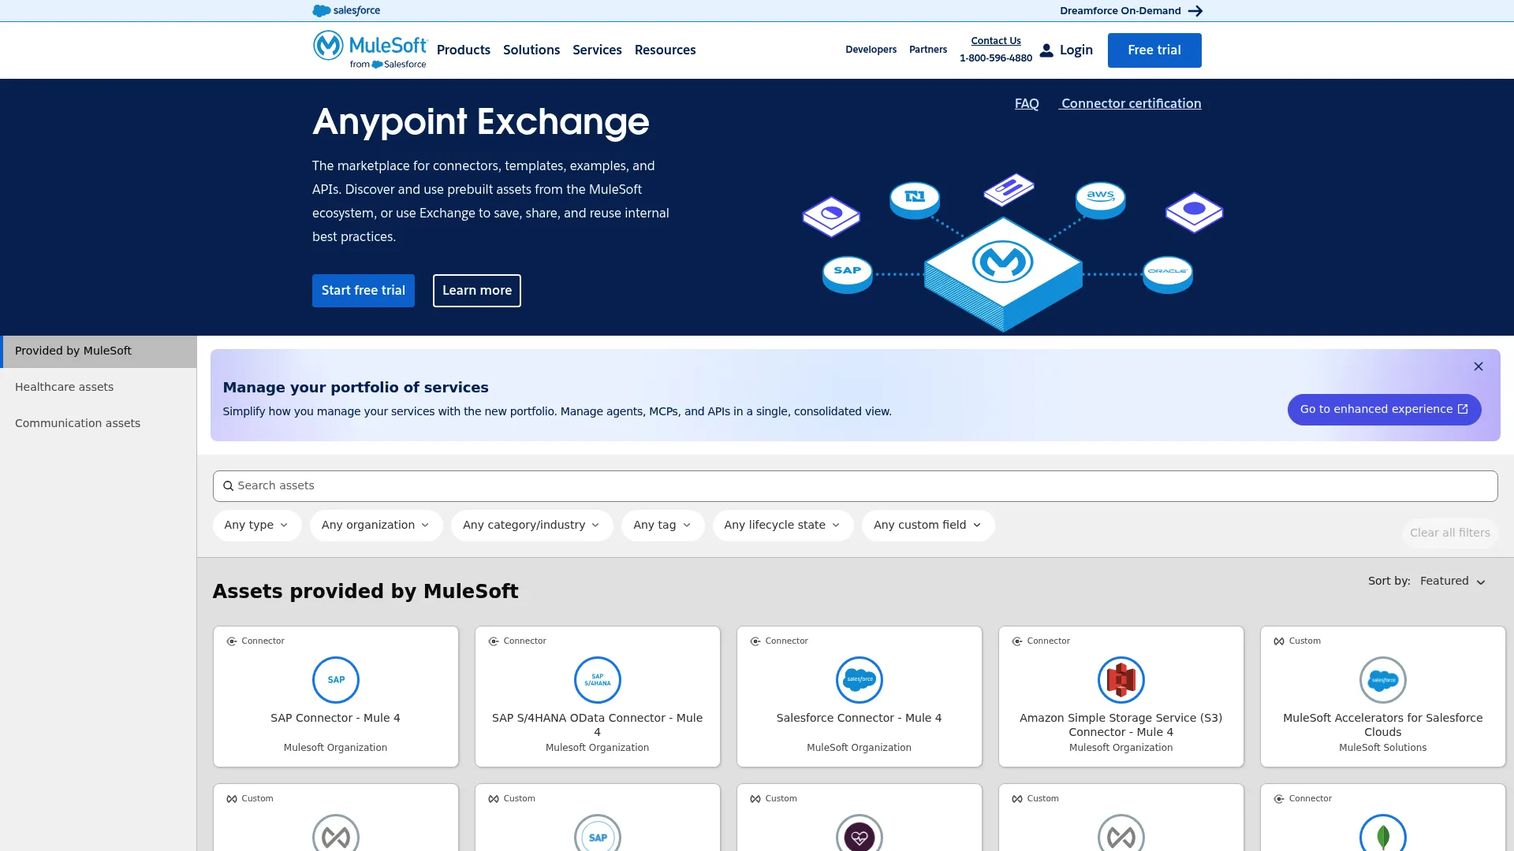Click the MuleSoft Solutions organization label
The height and width of the screenshot is (851, 1514).
(x=1383, y=748)
